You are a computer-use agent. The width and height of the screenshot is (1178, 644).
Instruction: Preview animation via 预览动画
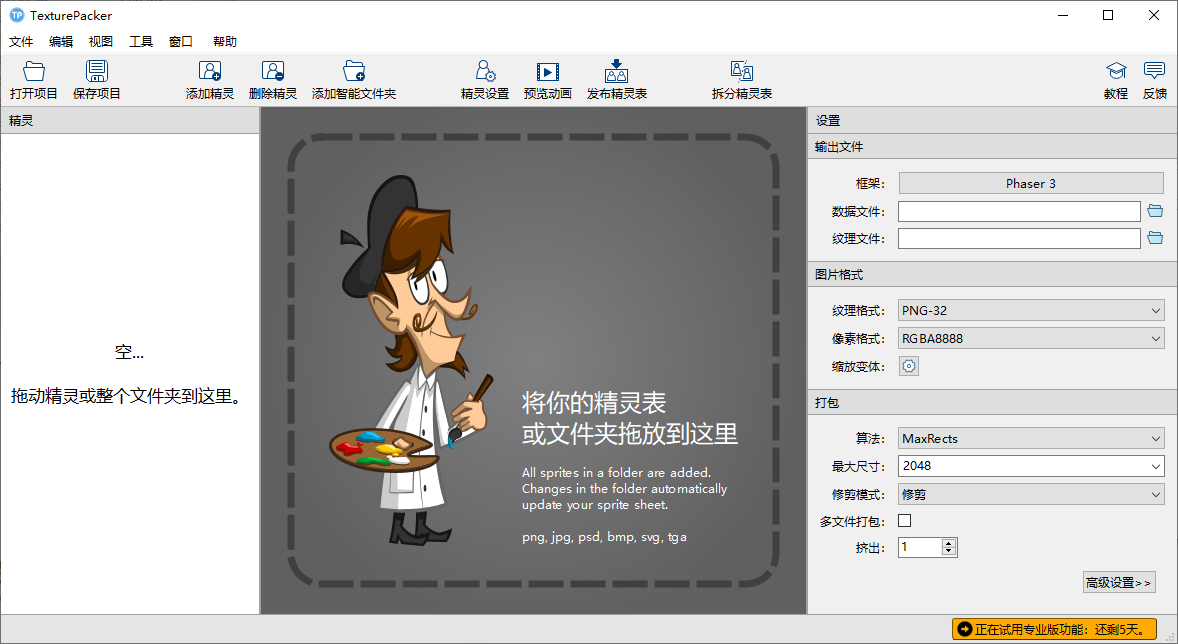pyautogui.click(x=548, y=80)
